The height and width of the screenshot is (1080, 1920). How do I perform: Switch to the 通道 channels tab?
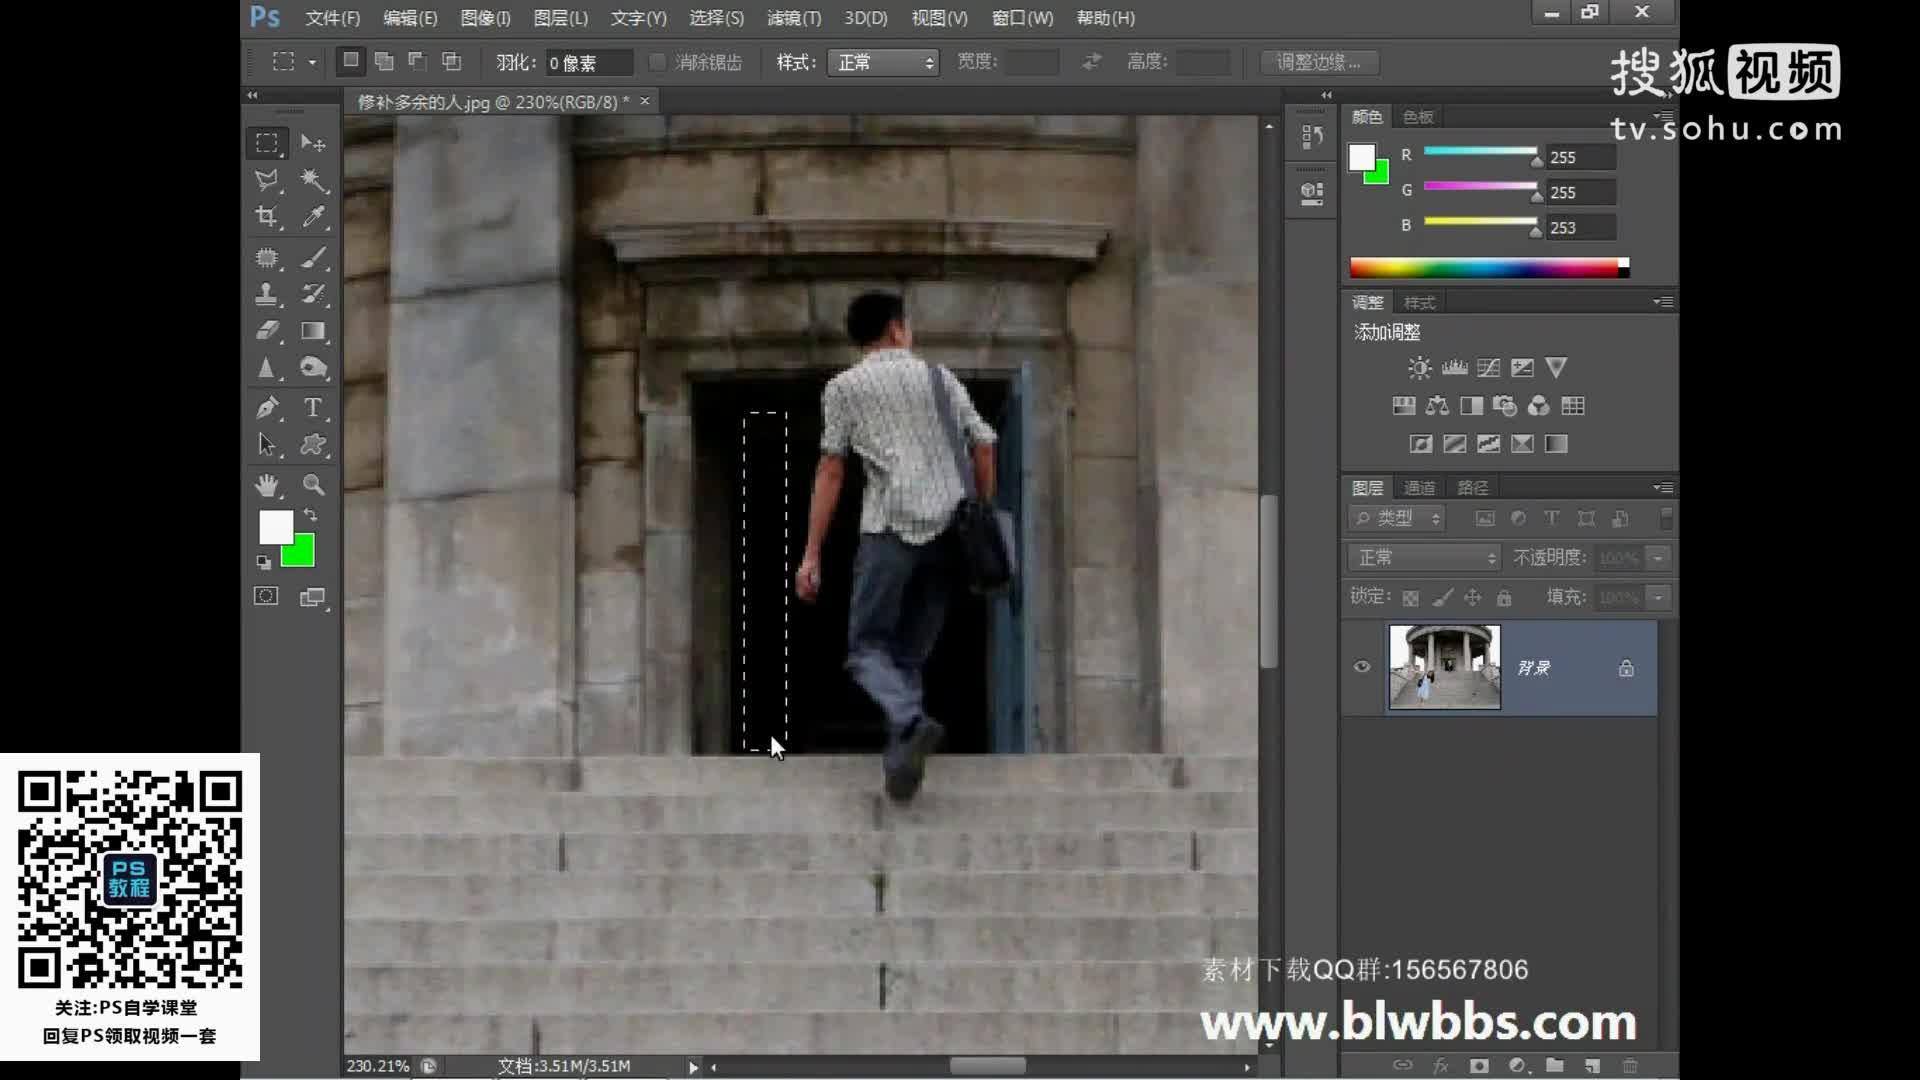pyautogui.click(x=1419, y=488)
